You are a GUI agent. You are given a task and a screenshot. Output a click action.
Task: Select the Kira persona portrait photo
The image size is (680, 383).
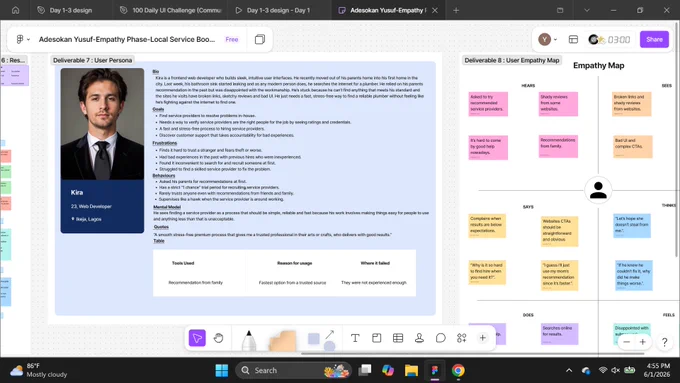[102, 124]
